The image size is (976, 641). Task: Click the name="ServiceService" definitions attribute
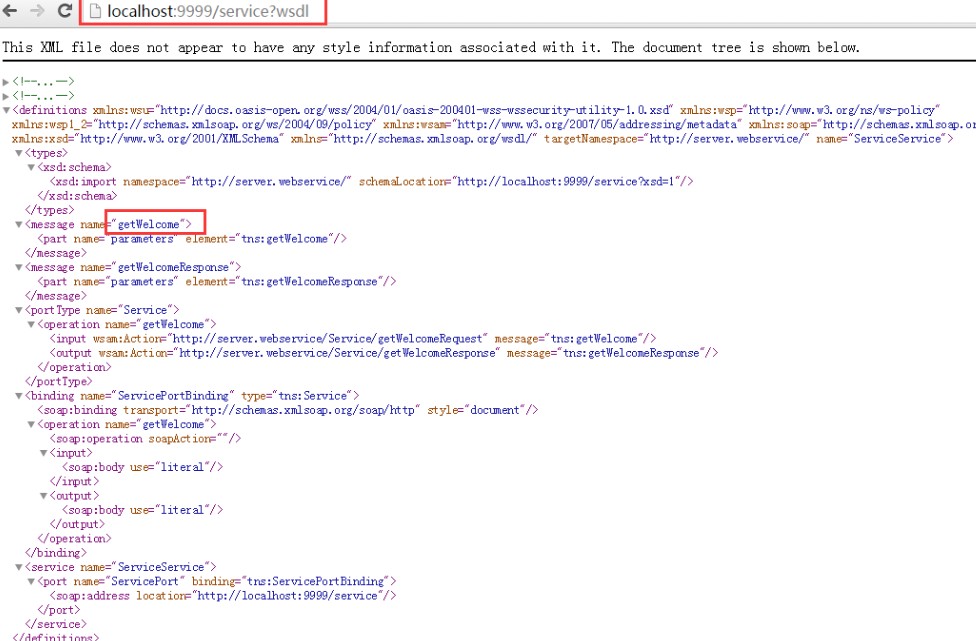coord(880,139)
